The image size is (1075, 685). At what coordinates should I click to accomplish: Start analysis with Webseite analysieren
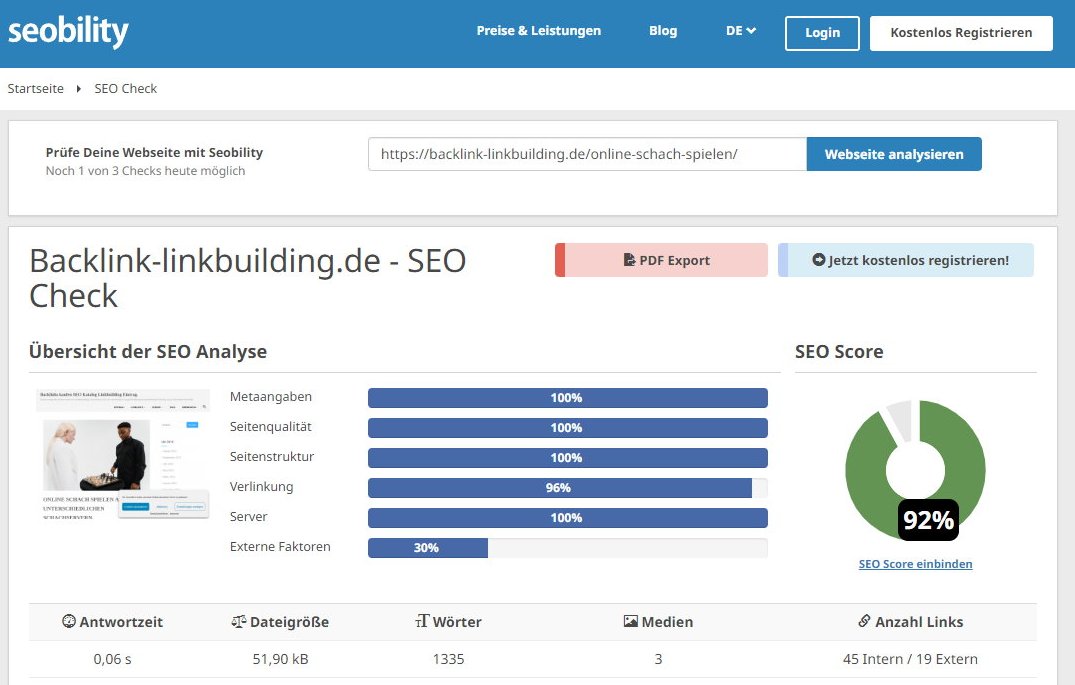(x=893, y=154)
